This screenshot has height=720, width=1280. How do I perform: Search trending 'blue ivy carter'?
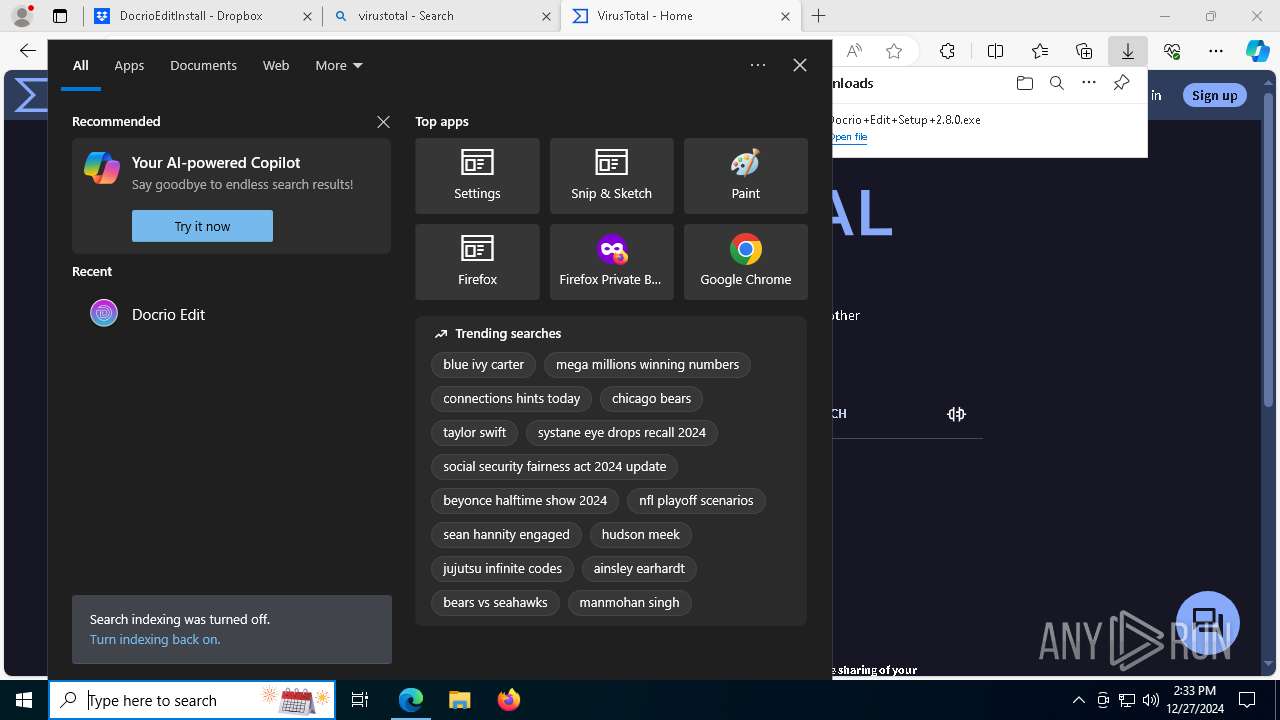484,365
